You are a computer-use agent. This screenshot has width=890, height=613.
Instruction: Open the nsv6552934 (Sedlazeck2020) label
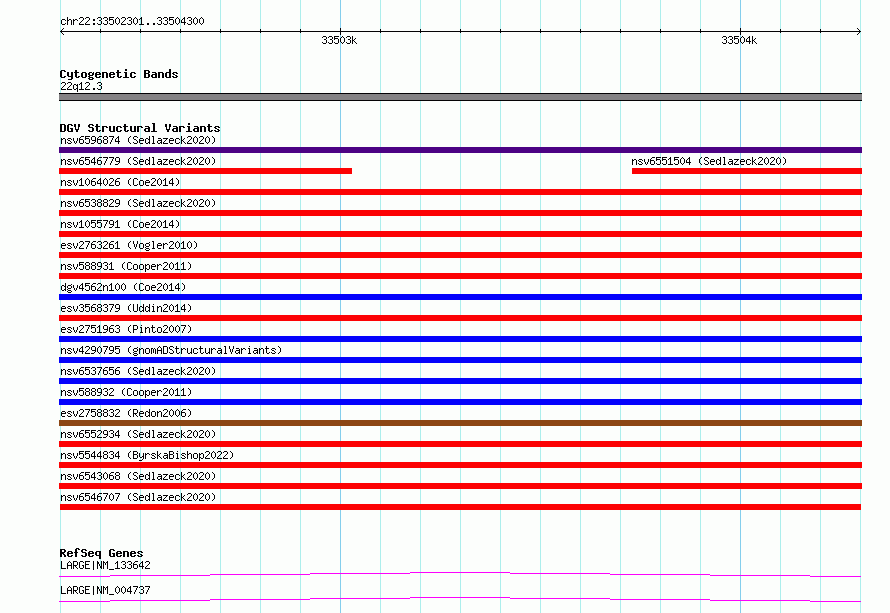(138, 434)
